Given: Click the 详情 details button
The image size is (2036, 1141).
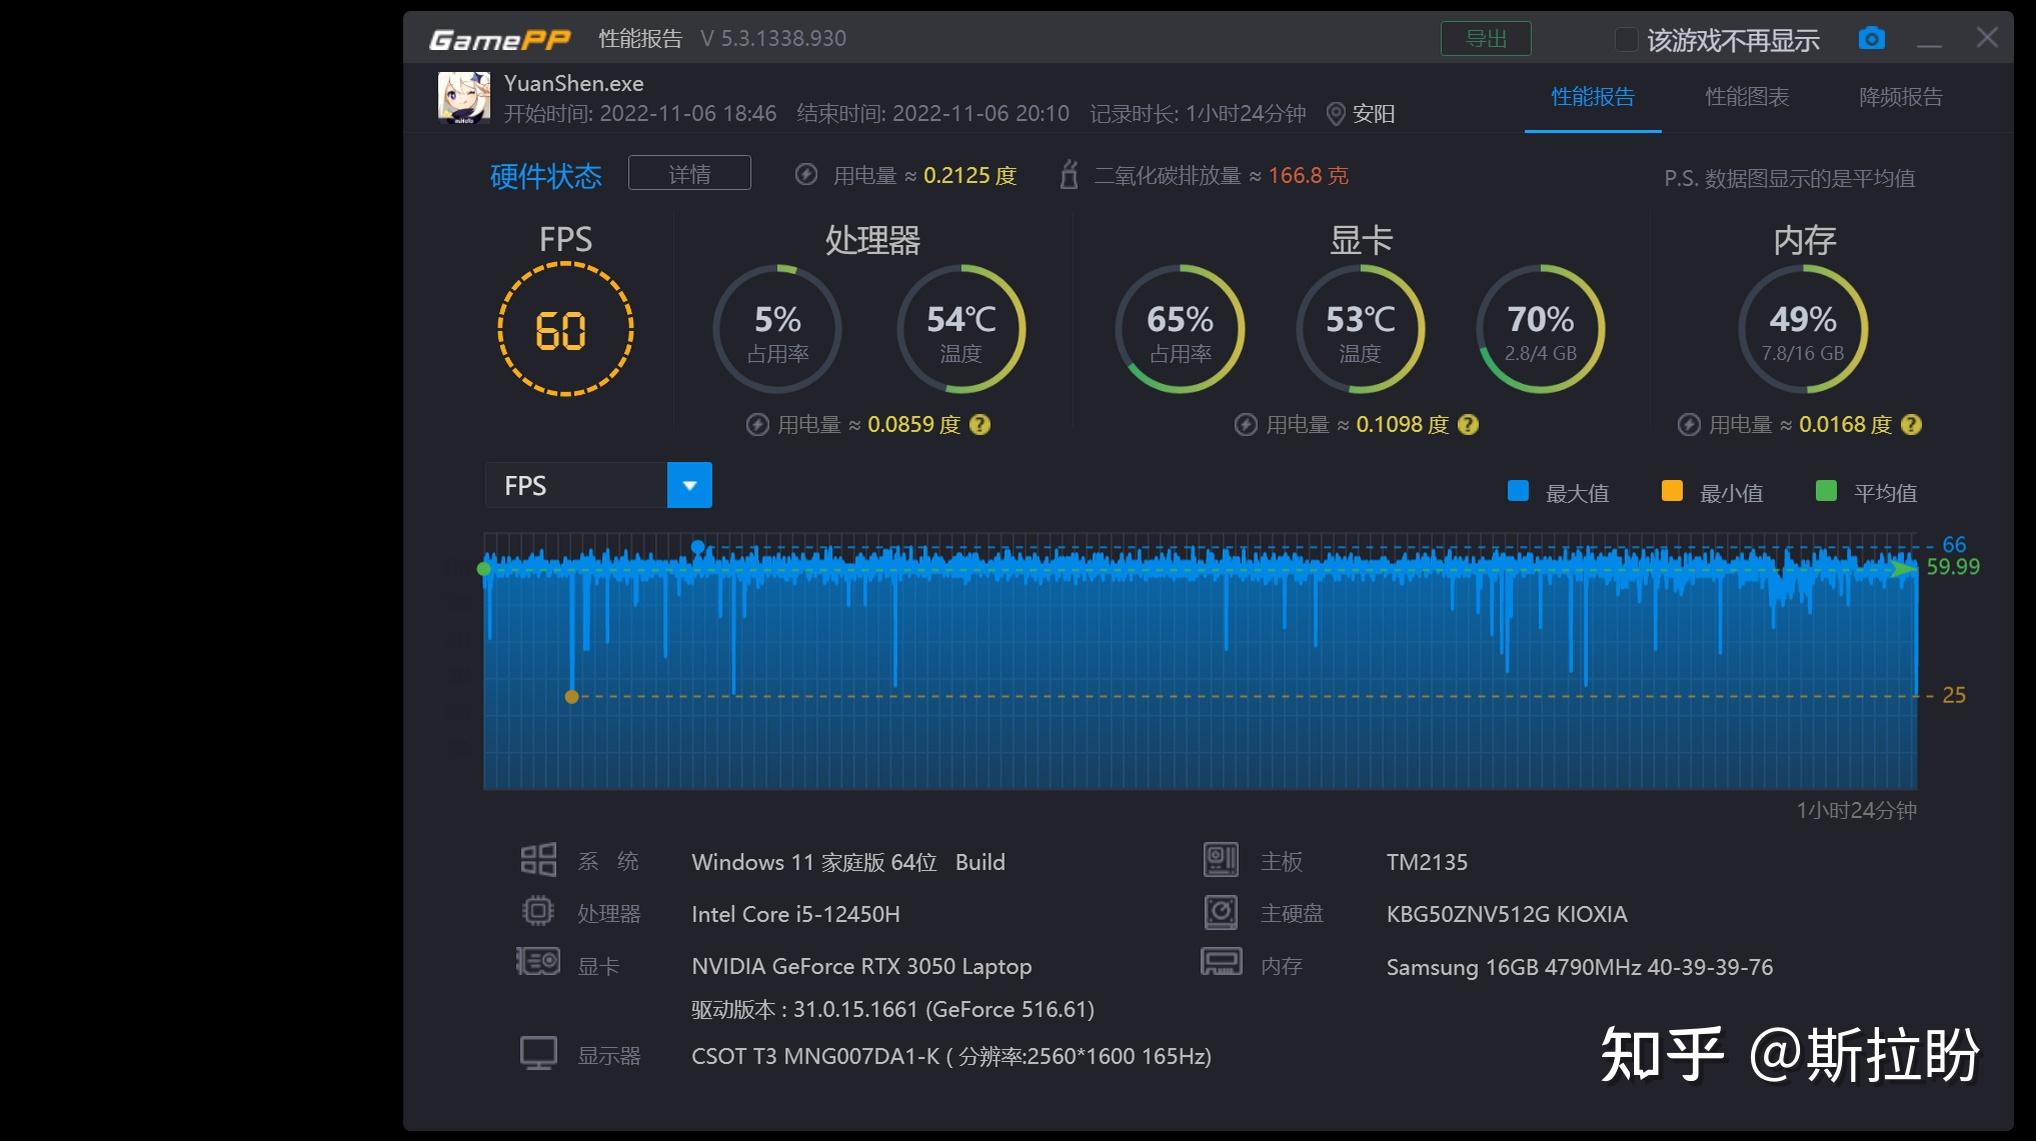Looking at the screenshot, I should pyautogui.click(x=689, y=174).
